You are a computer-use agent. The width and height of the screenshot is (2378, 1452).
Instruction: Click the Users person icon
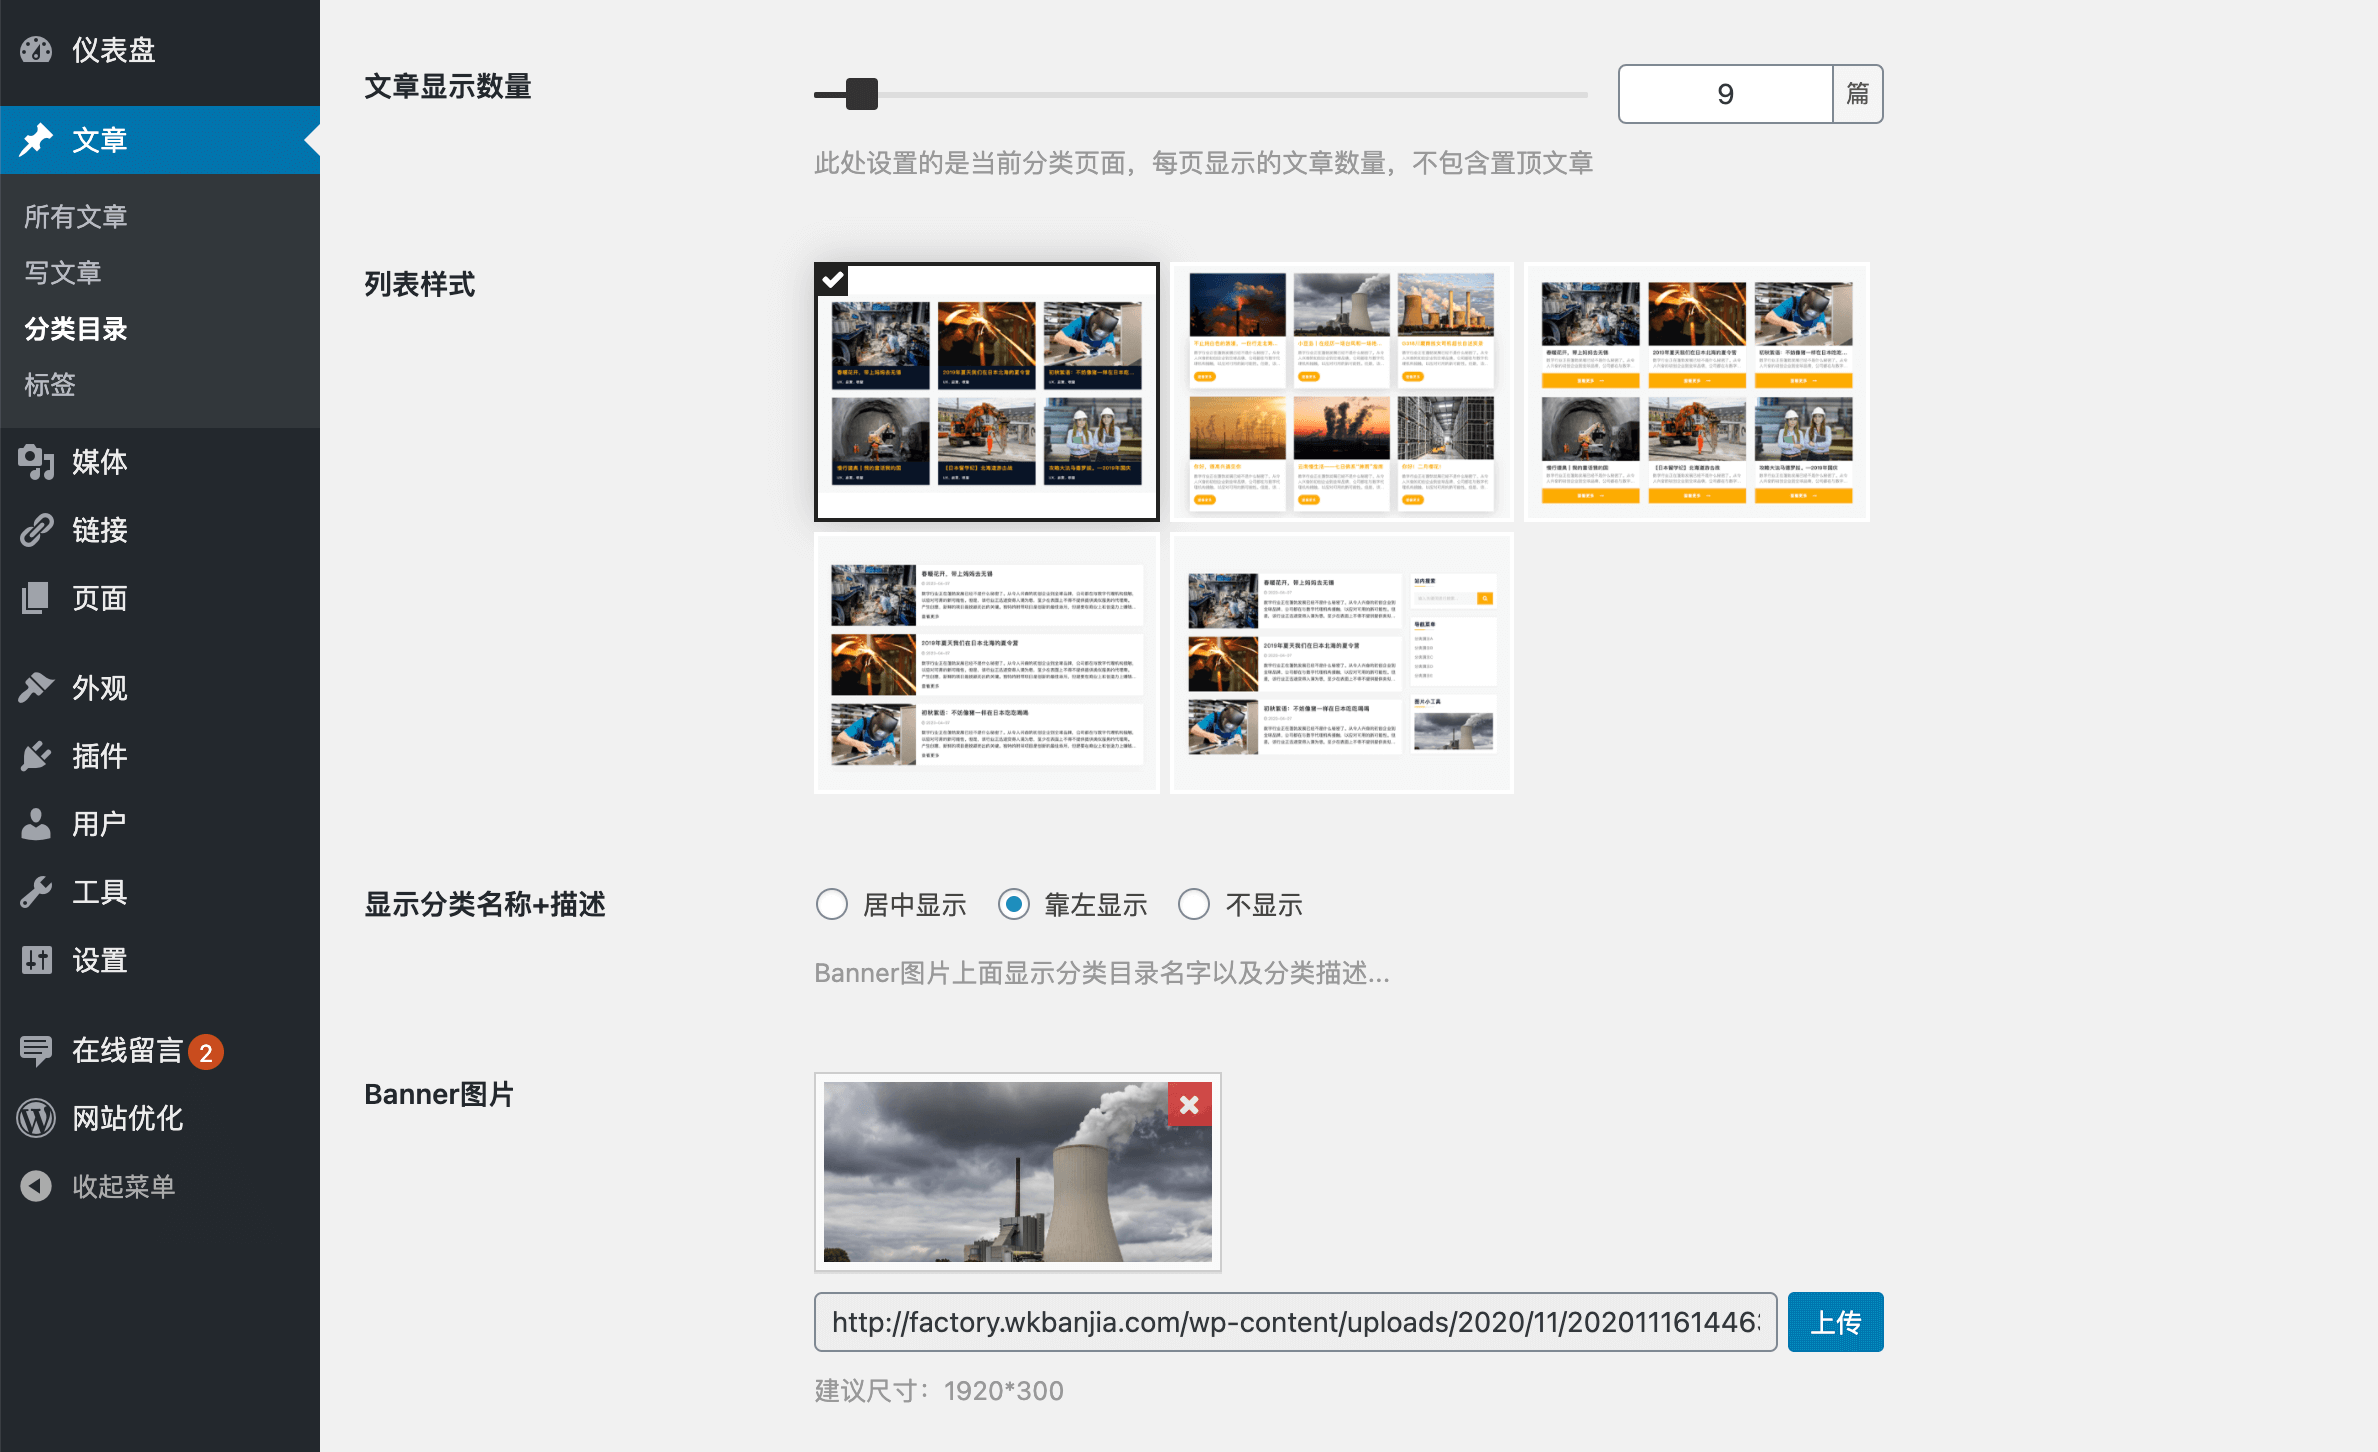(x=36, y=824)
